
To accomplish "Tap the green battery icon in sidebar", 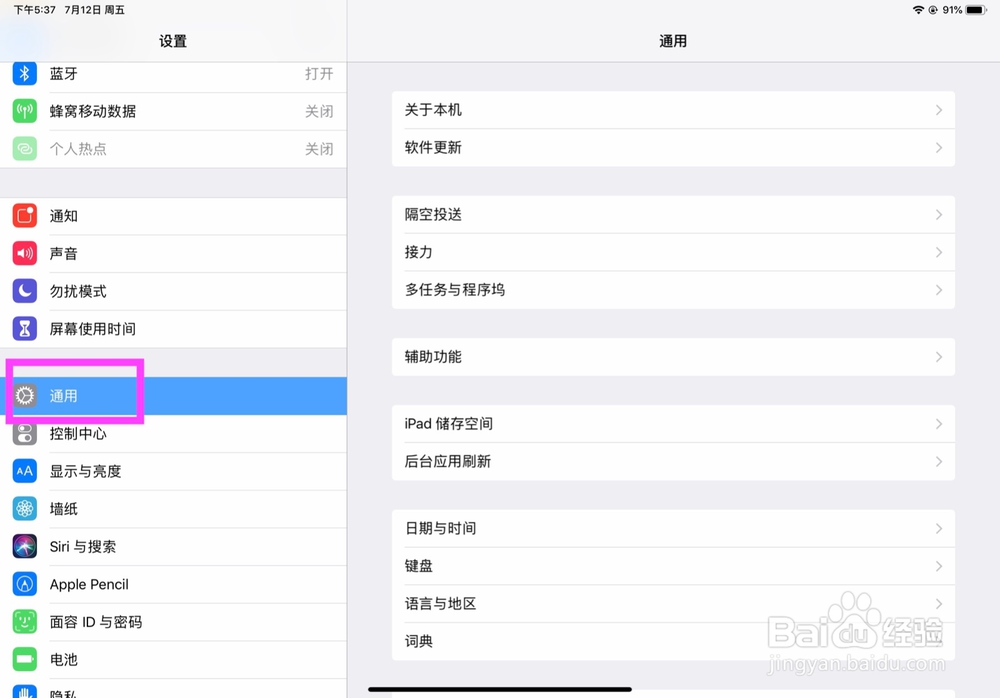I will 24,659.
